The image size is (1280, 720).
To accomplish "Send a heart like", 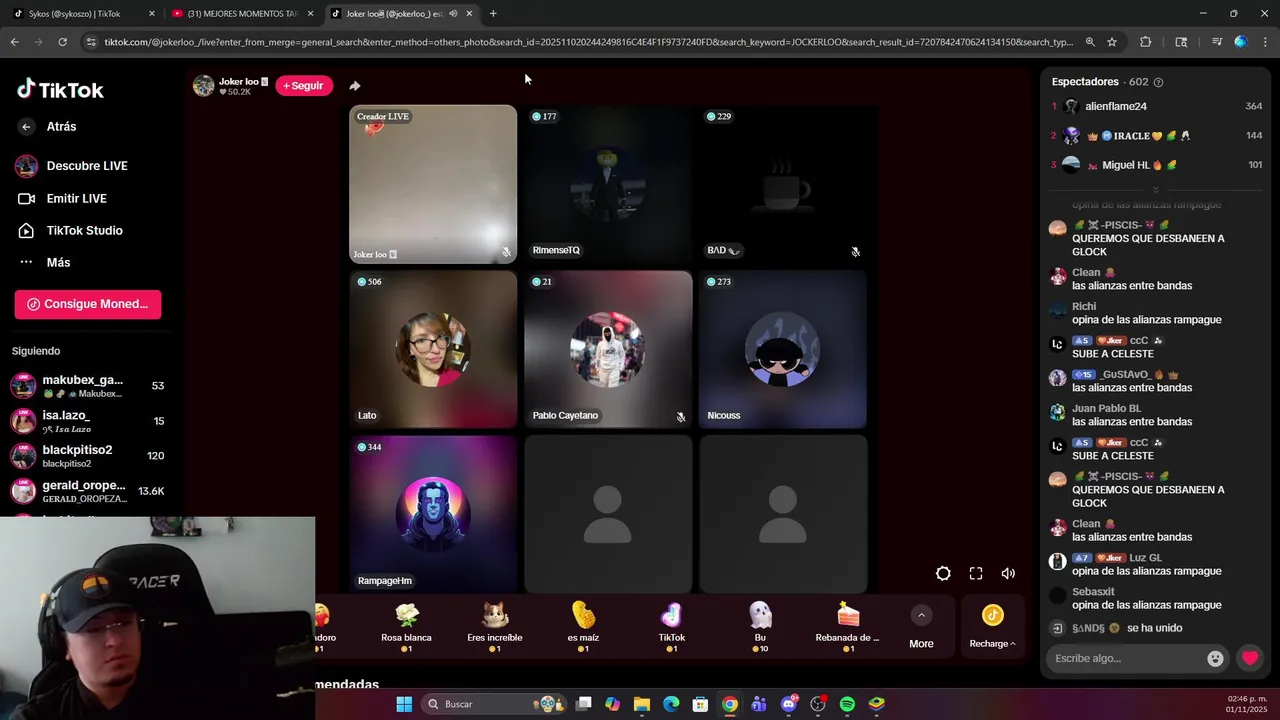I will coord(1250,658).
